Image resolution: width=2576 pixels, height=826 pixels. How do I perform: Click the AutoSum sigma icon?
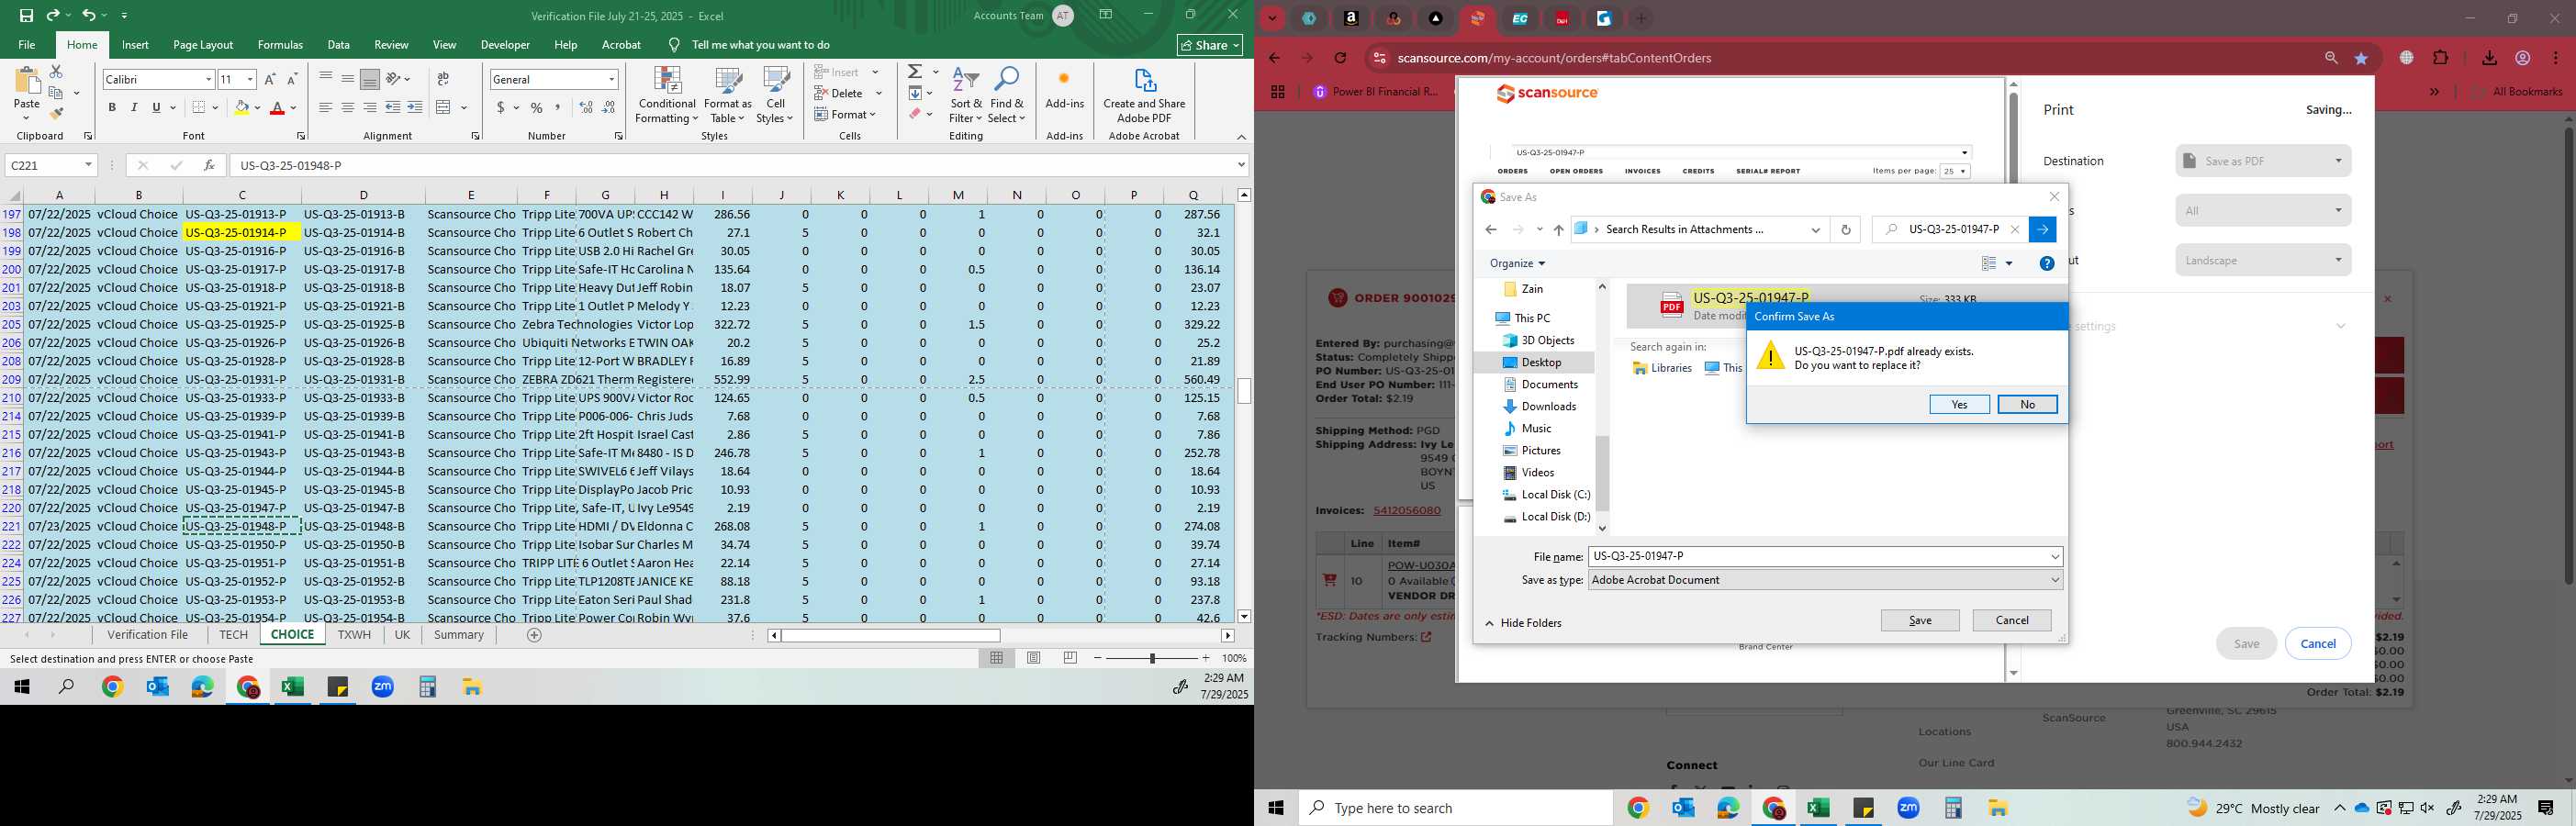915,72
